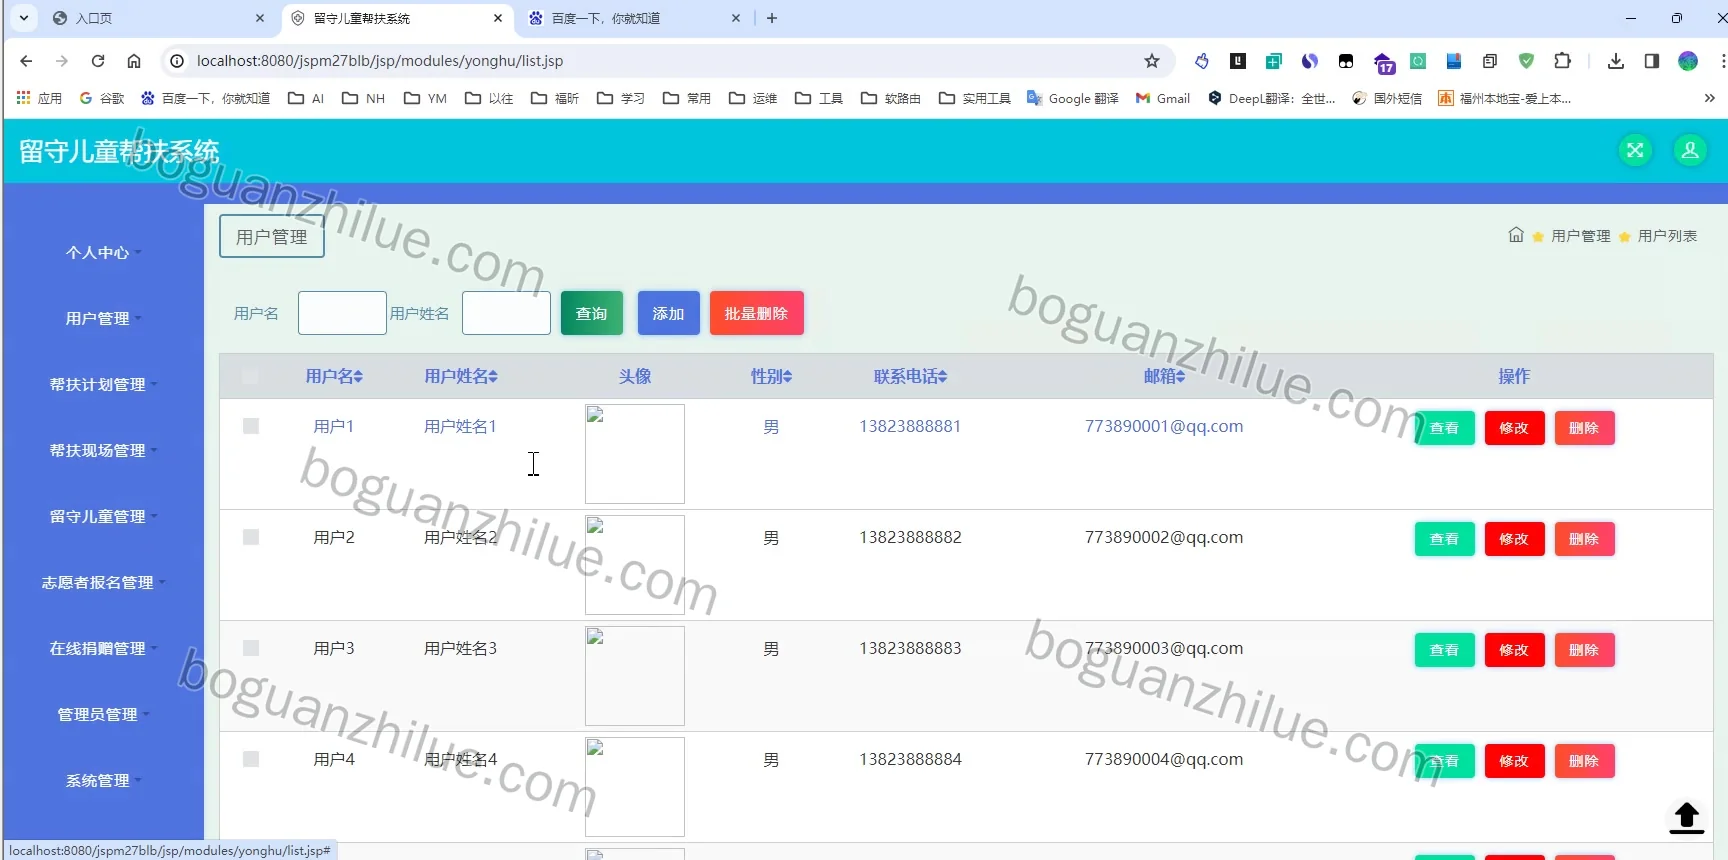
Task: Expand the 帮扶现场管理 sidebar menu
Action: point(103,450)
